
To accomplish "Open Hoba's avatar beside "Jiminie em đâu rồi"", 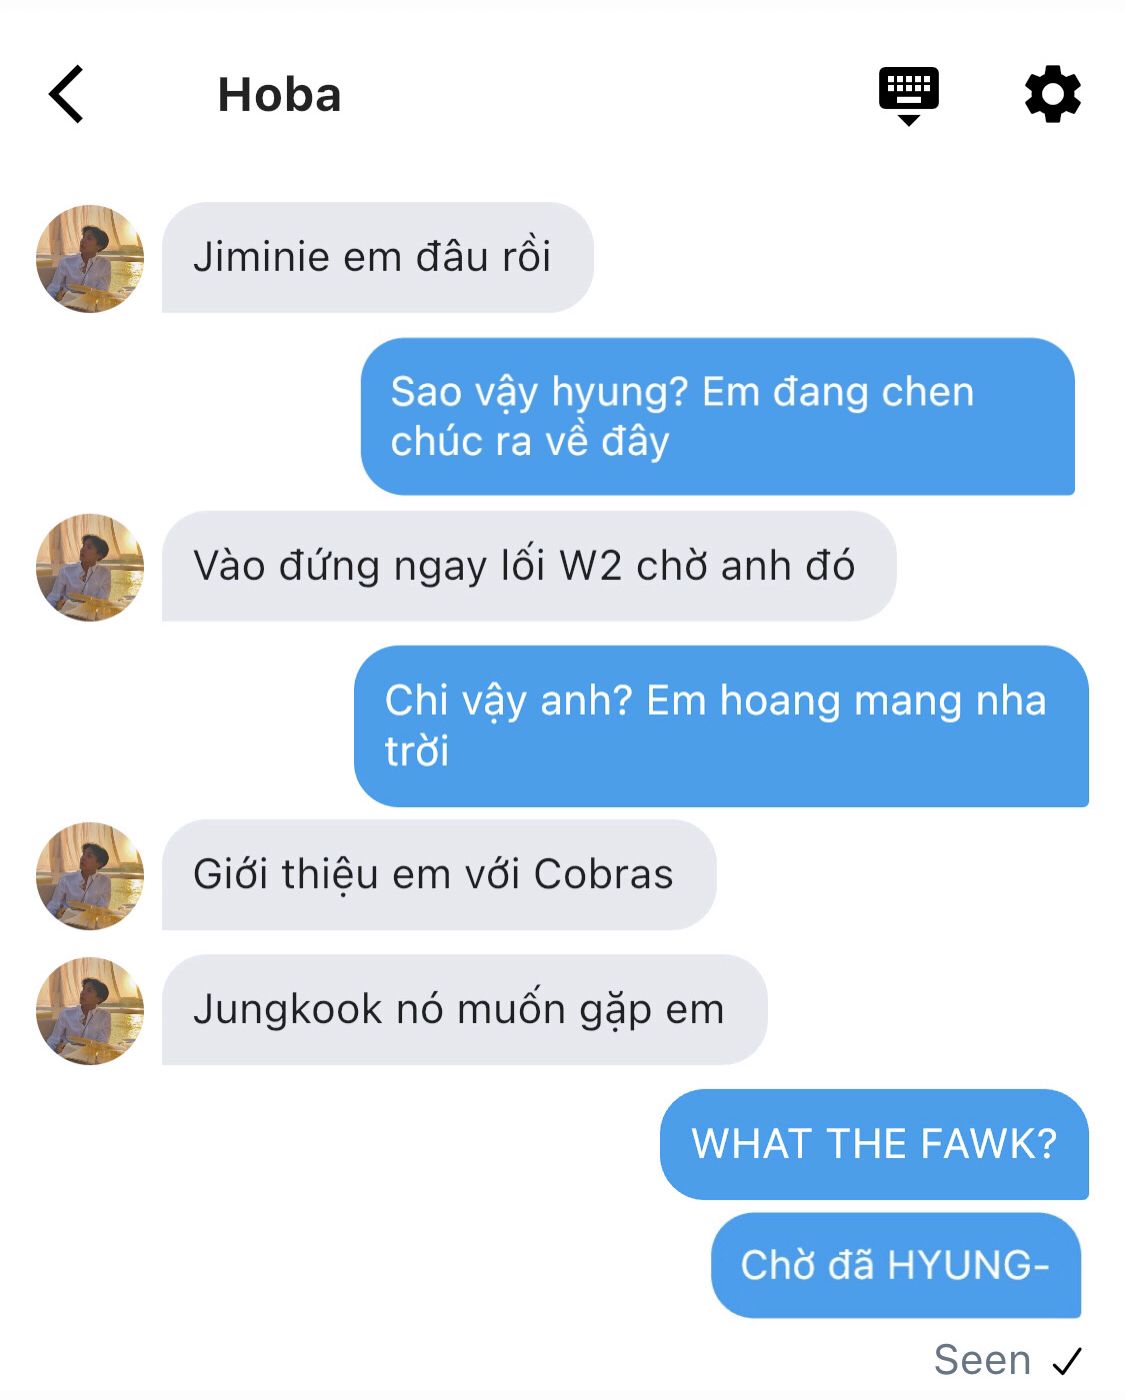I will click(90, 259).
